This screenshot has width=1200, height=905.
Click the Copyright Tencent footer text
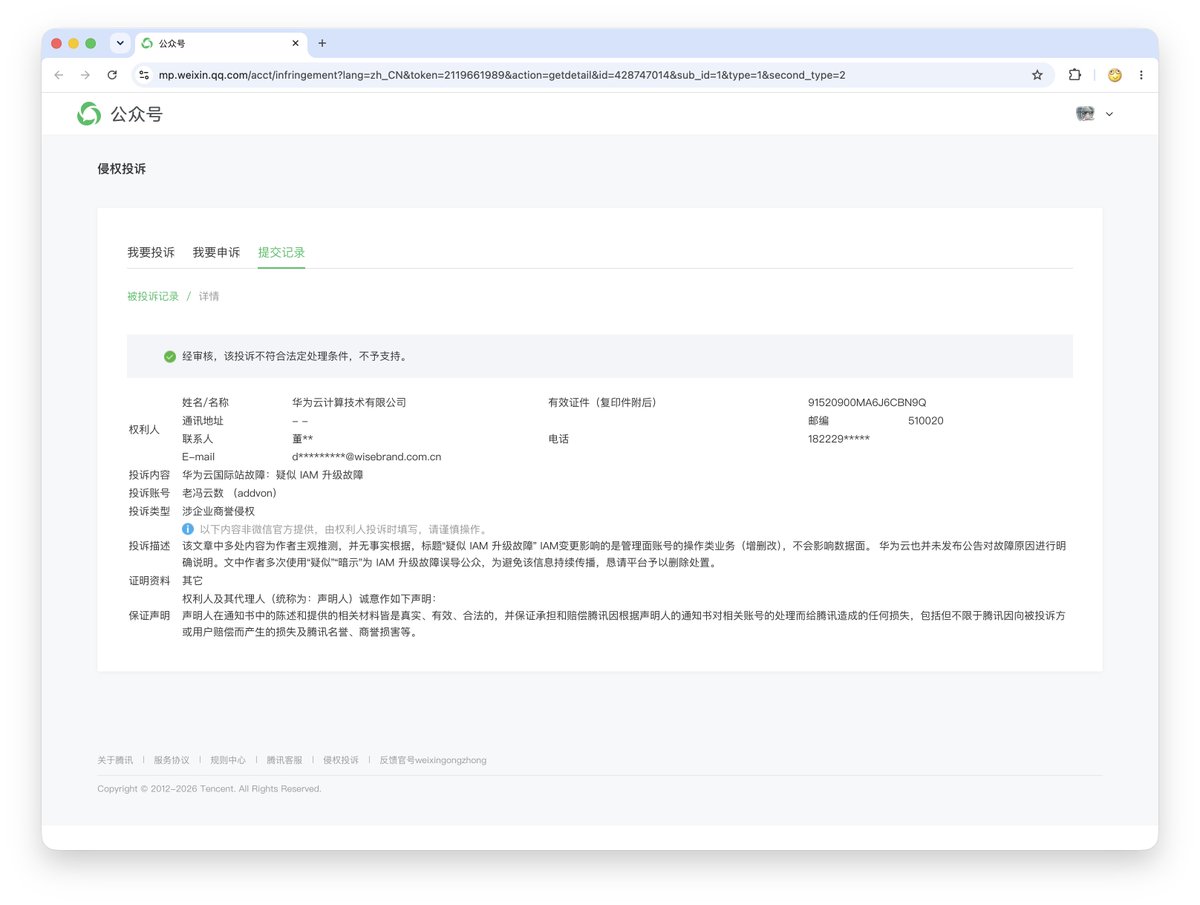point(209,789)
